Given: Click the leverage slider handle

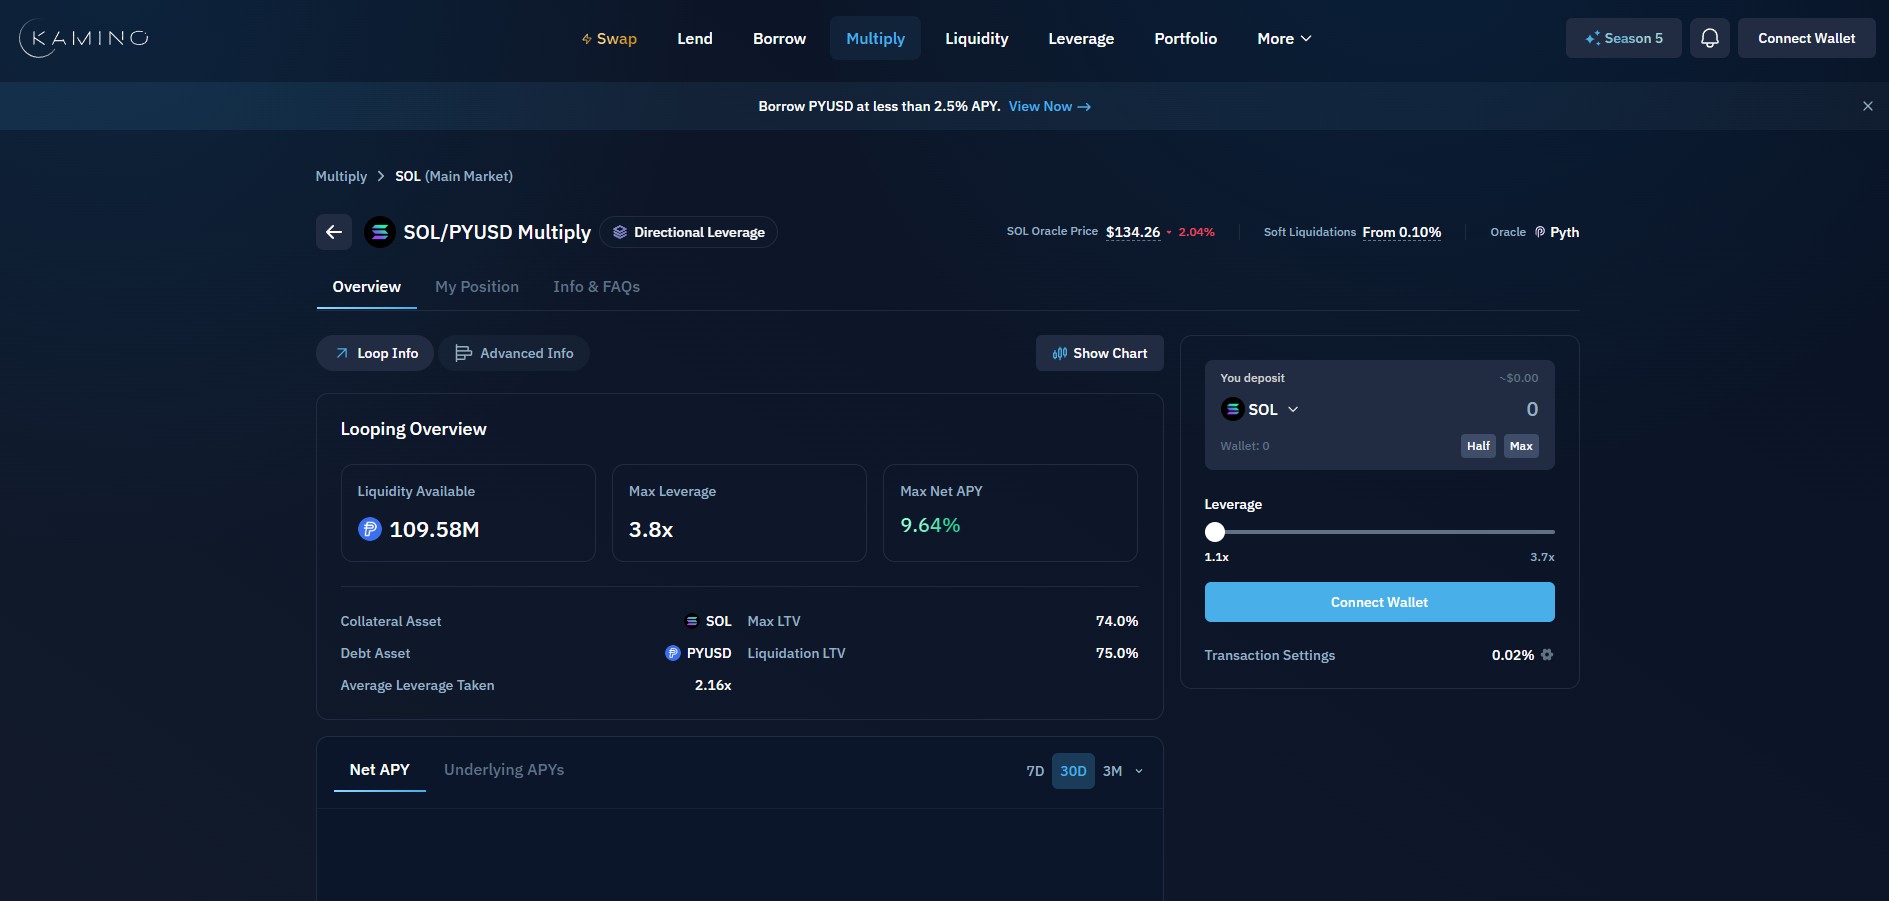Looking at the screenshot, I should tap(1215, 532).
